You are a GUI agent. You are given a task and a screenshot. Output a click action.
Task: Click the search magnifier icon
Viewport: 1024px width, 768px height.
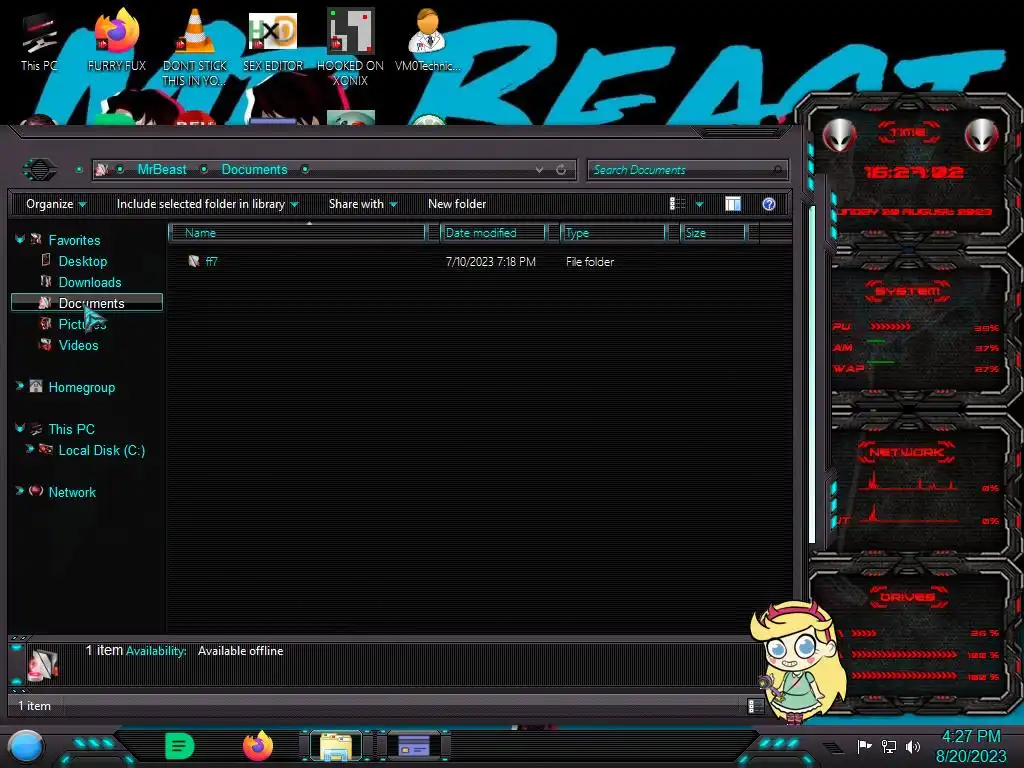pos(778,170)
